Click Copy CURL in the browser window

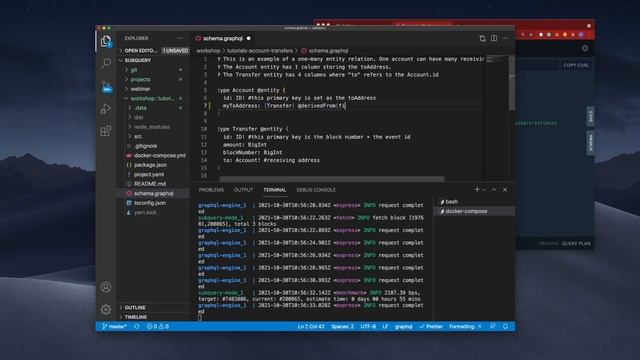coord(576,65)
